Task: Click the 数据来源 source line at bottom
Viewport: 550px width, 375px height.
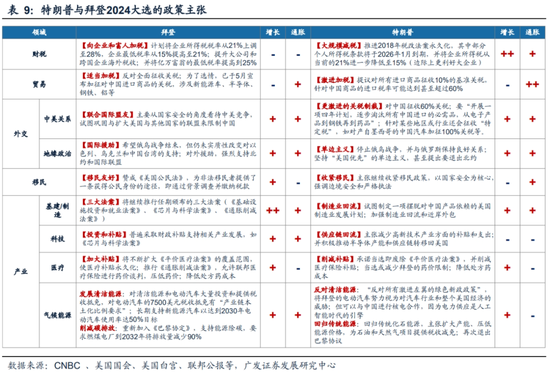Action: pyautogui.click(x=172, y=366)
